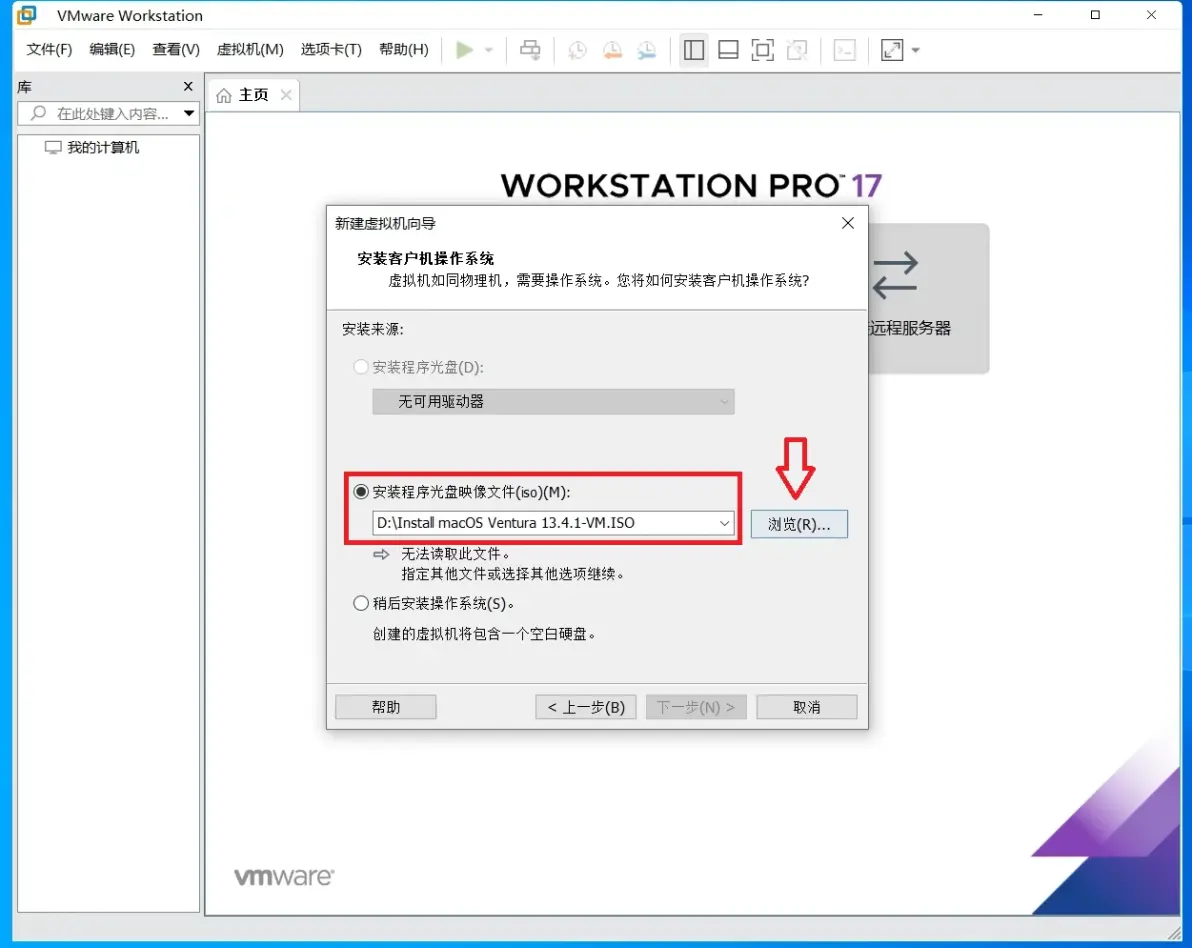Image resolution: width=1192 pixels, height=948 pixels.
Task: Open the 文件(F) menu
Action: click(x=49, y=49)
